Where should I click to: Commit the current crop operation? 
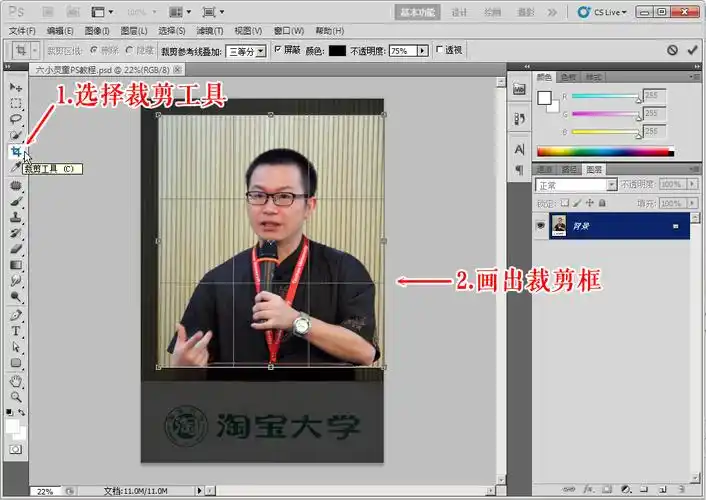coord(692,50)
